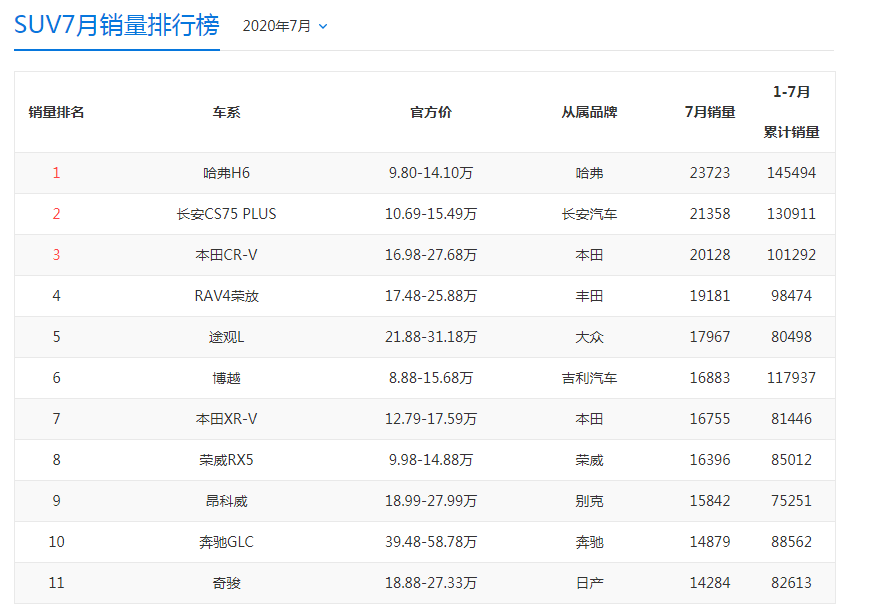The height and width of the screenshot is (604, 876).
Task: Click the 奇骏 car series name
Action: pyautogui.click(x=227, y=583)
